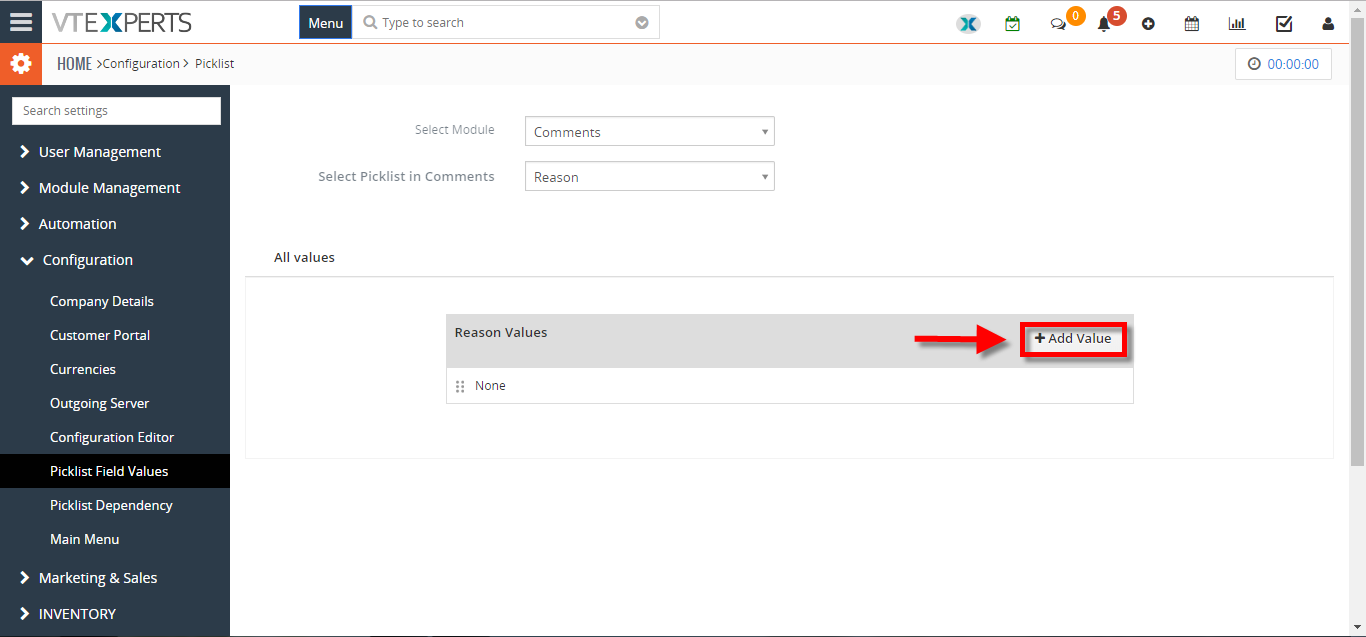Open the hamburger navigation menu
The height and width of the screenshot is (637, 1366).
21,22
